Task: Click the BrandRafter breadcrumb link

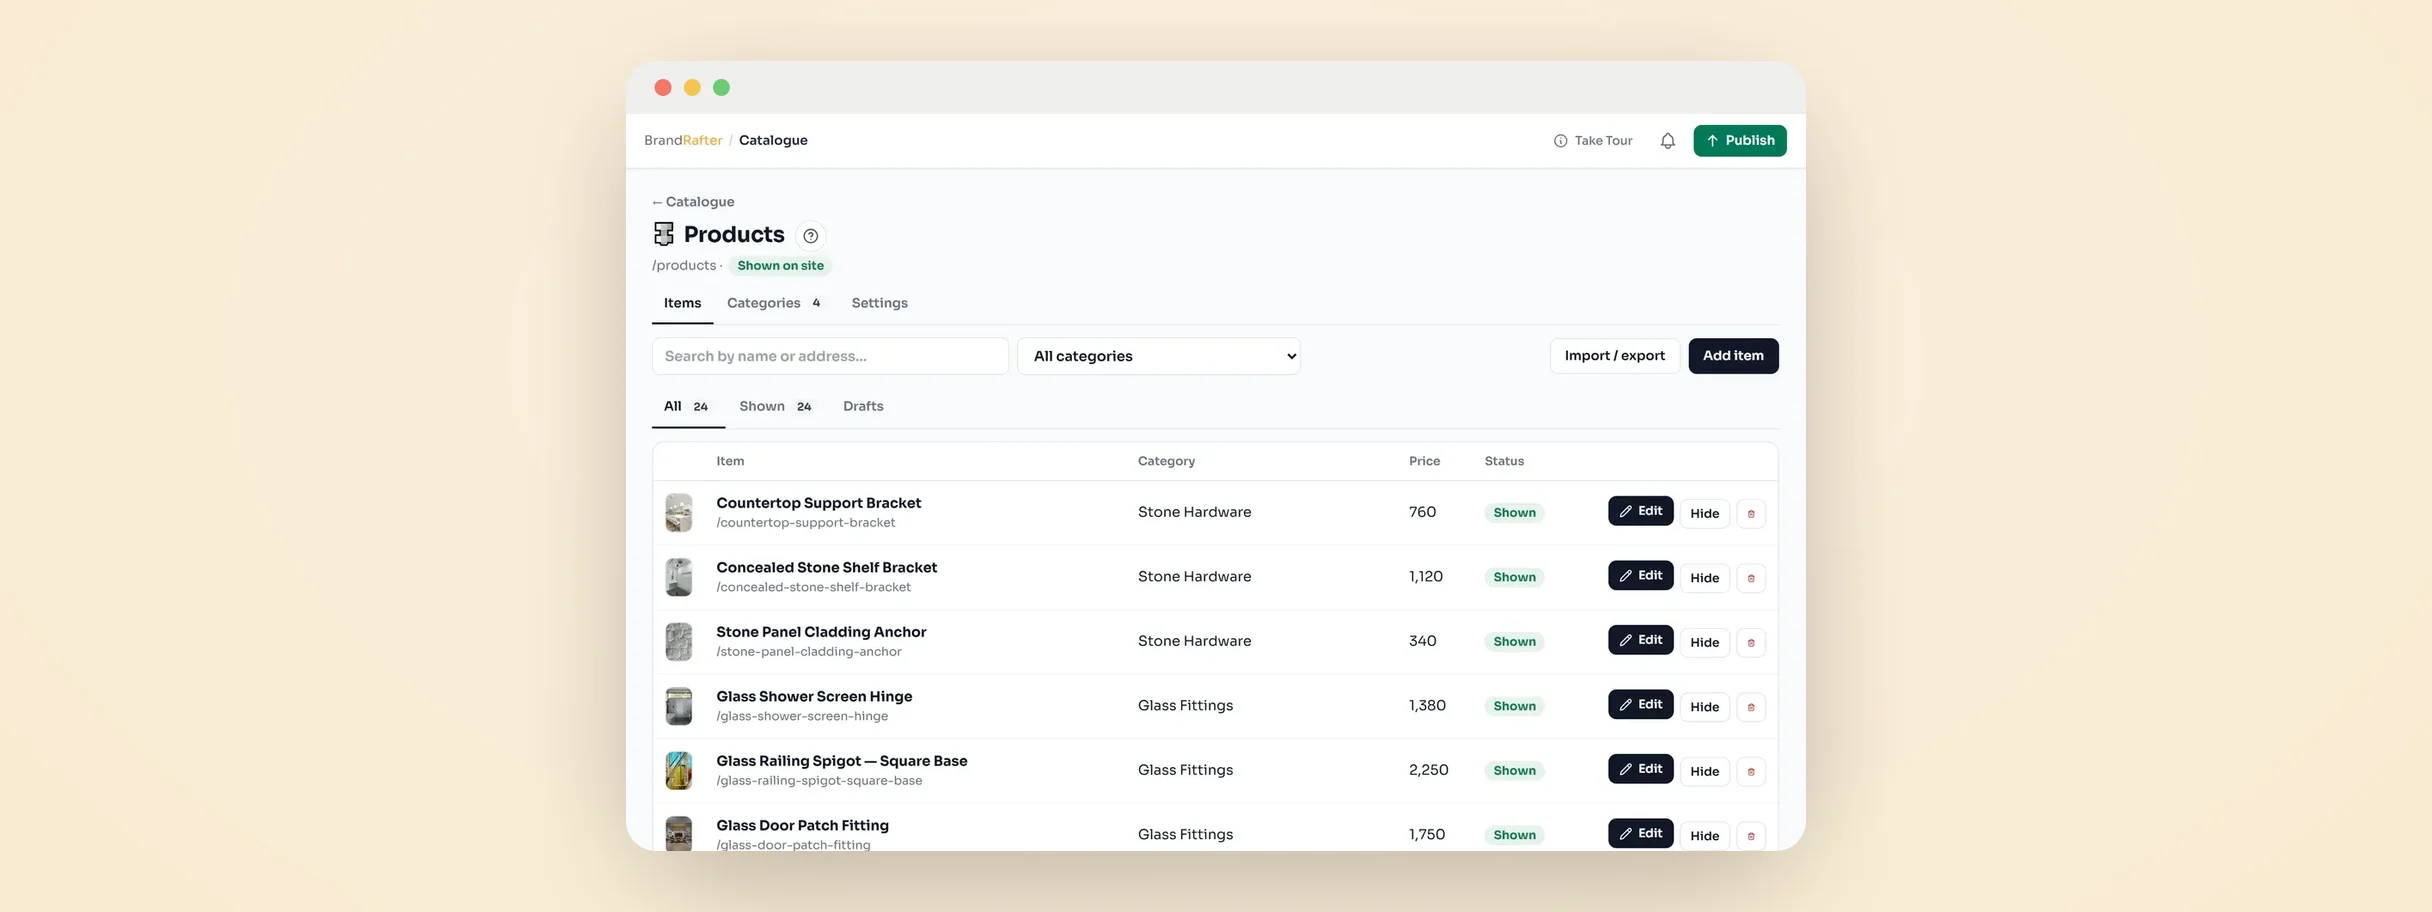Action: 683,141
